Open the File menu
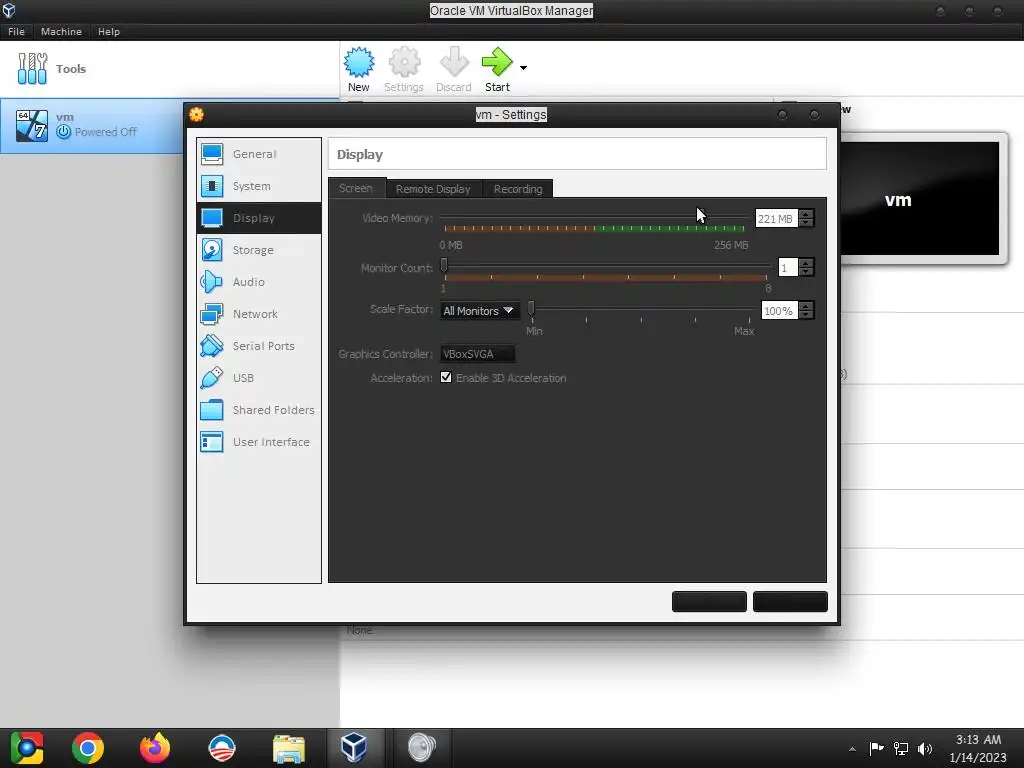The width and height of the screenshot is (1024, 768). coord(16,31)
